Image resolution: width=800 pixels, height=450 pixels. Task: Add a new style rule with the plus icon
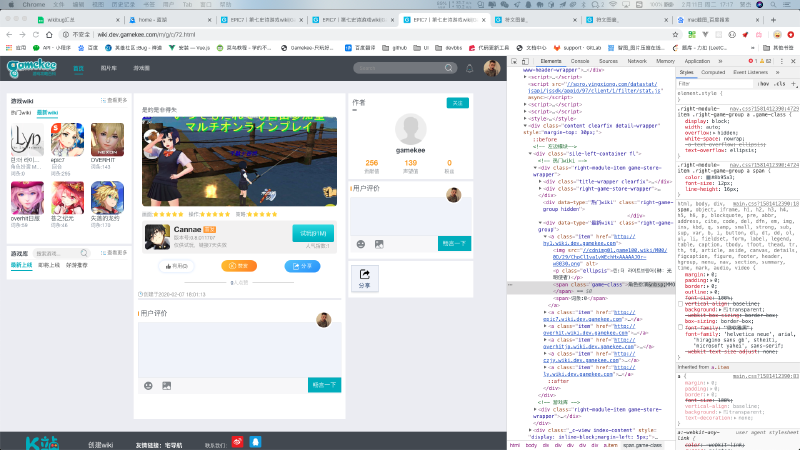pyautogui.click(x=793, y=84)
